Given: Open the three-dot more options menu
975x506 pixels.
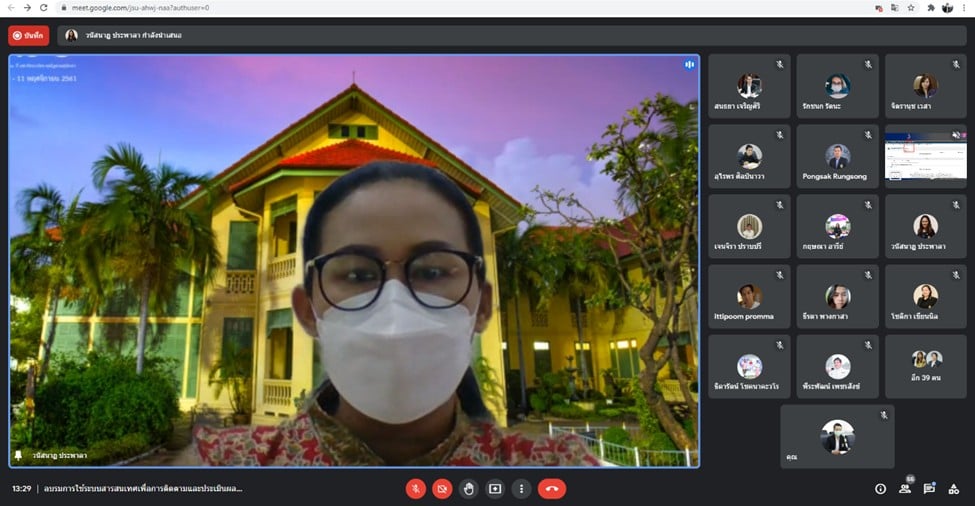Looking at the screenshot, I should (x=521, y=489).
